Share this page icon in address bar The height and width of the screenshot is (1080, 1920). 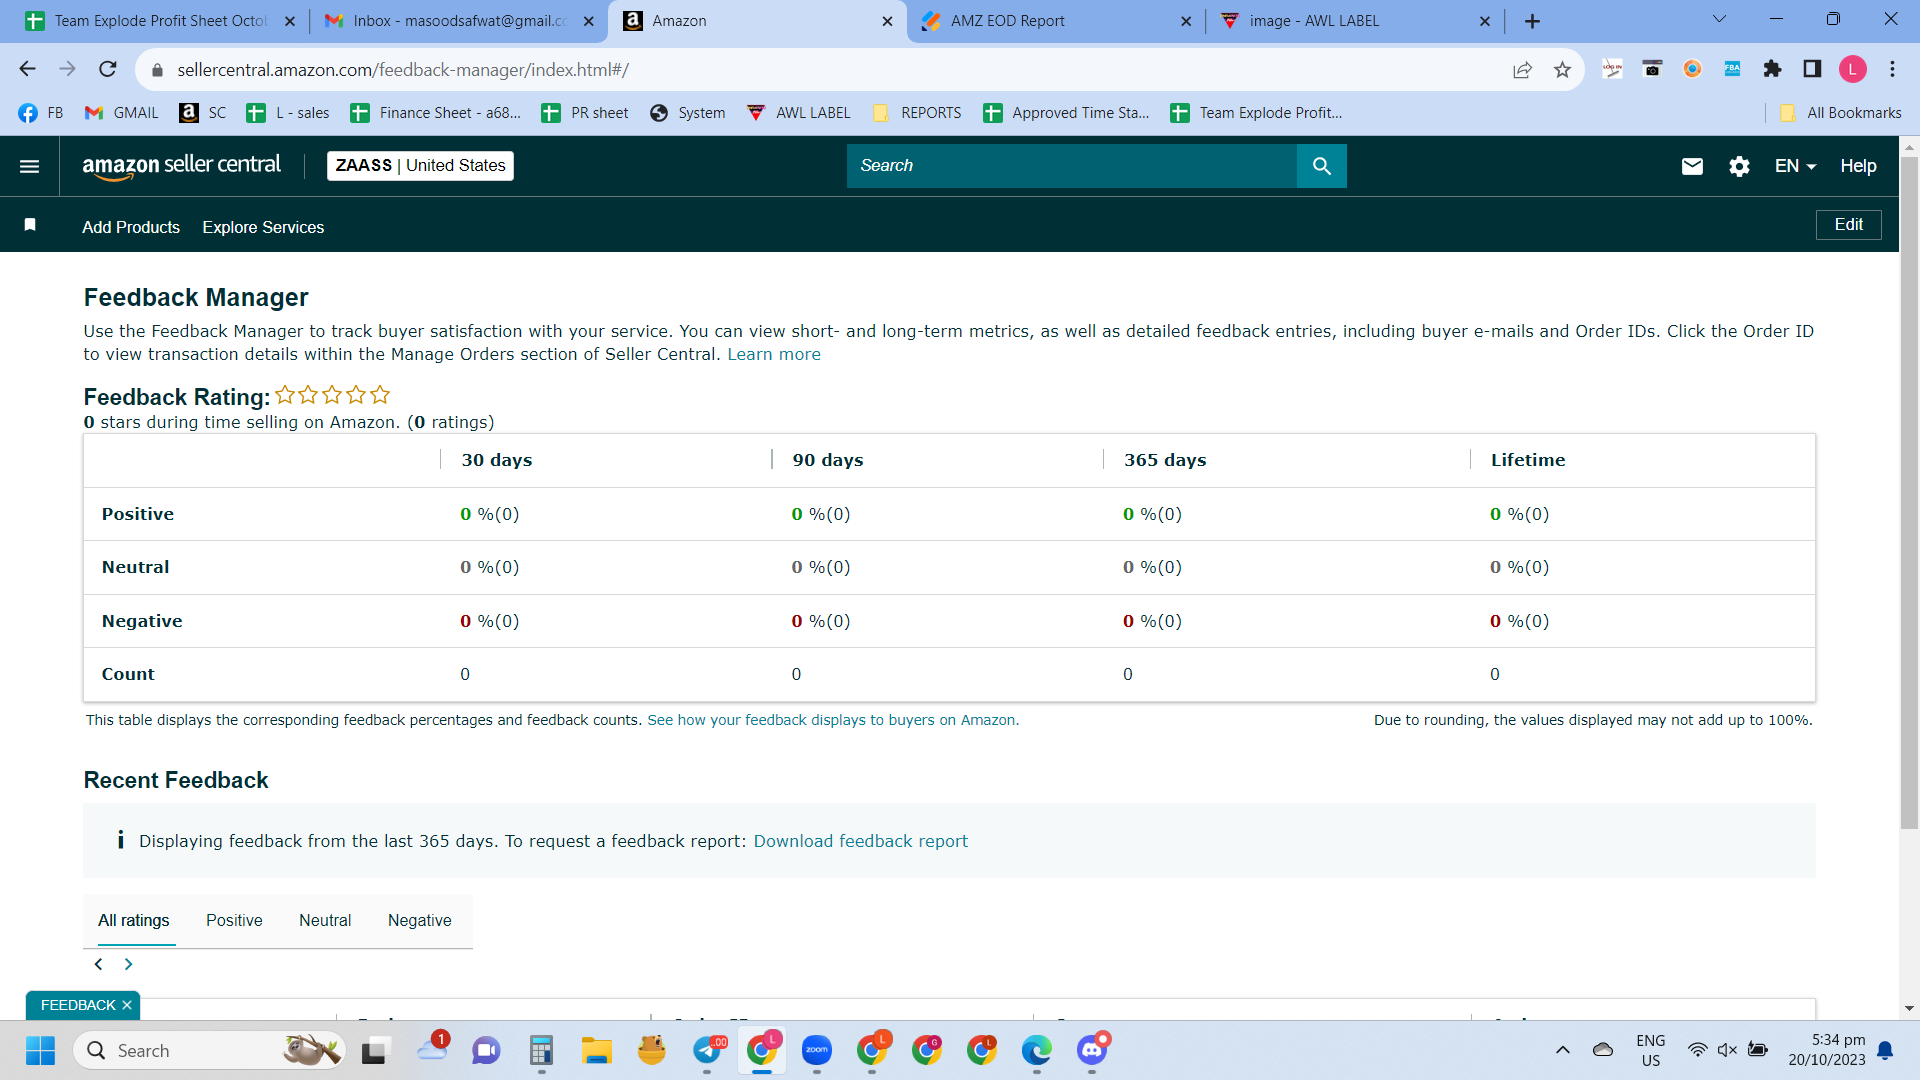tap(1522, 69)
